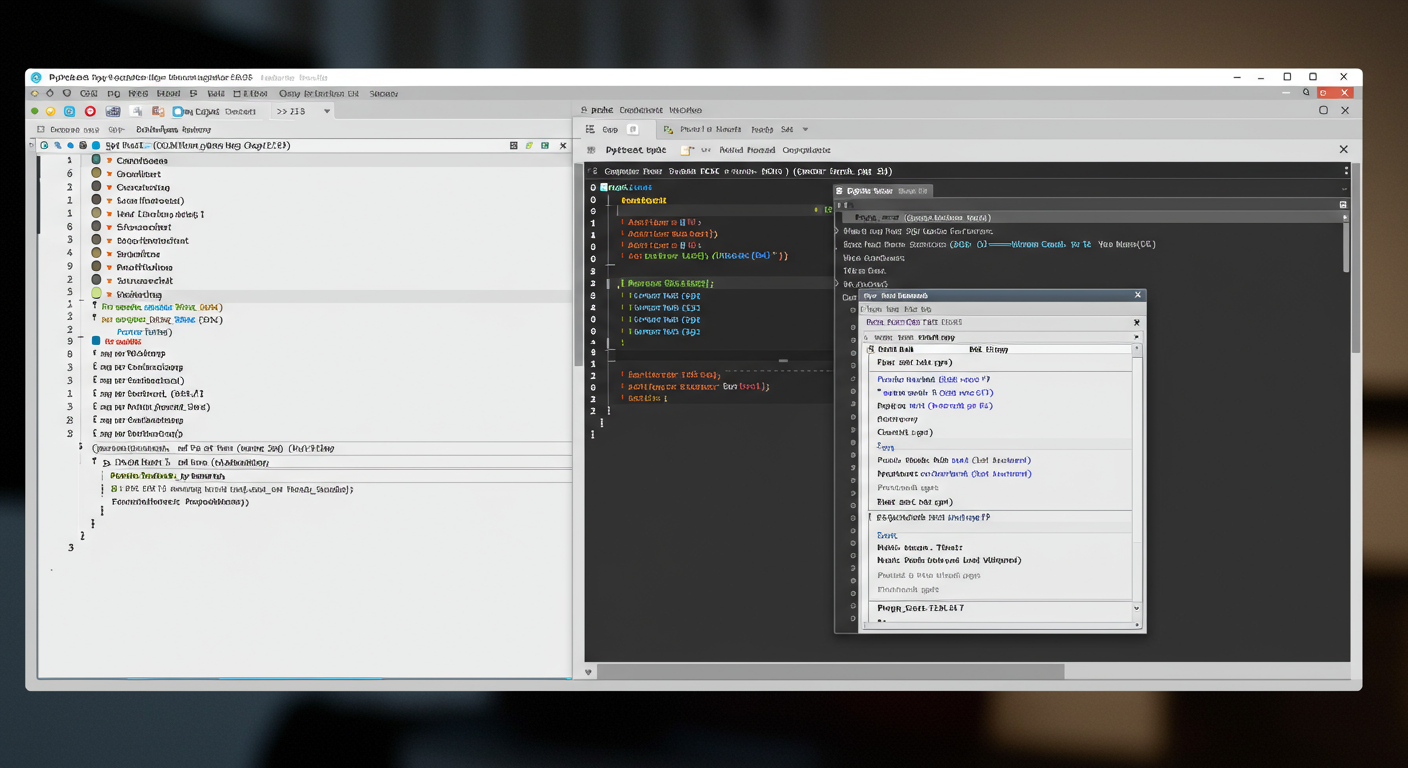Toggle the light green circle marker in the tree list
The image size is (1408, 768).
pos(96,294)
